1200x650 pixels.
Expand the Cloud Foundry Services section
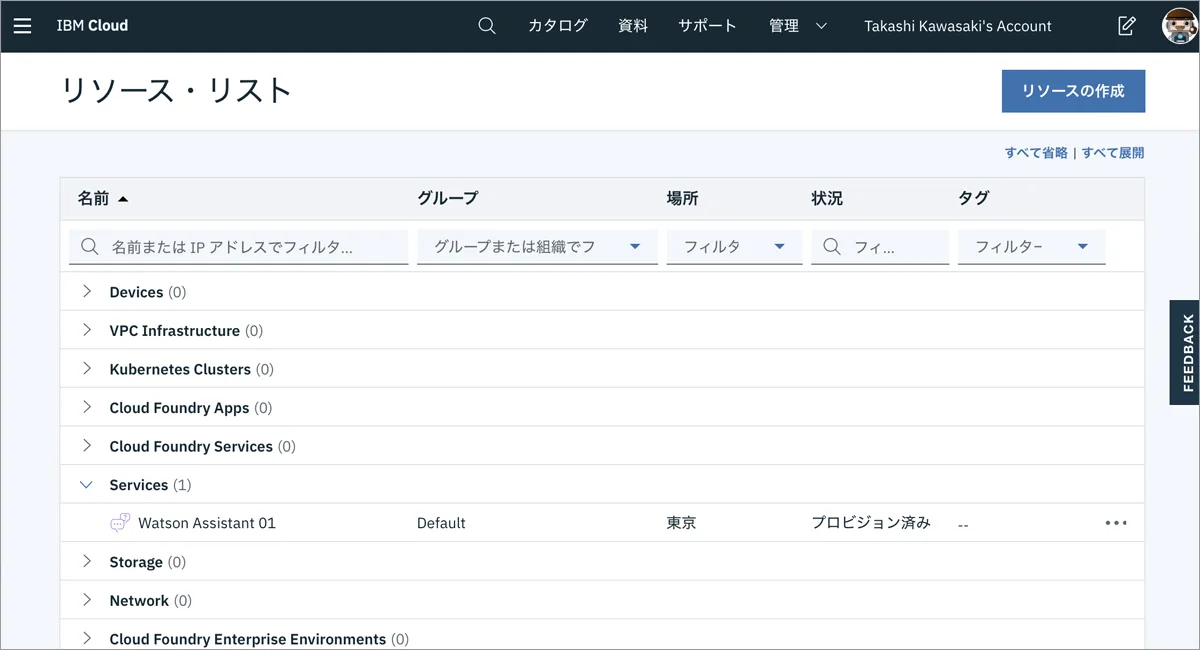coord(87,446)
